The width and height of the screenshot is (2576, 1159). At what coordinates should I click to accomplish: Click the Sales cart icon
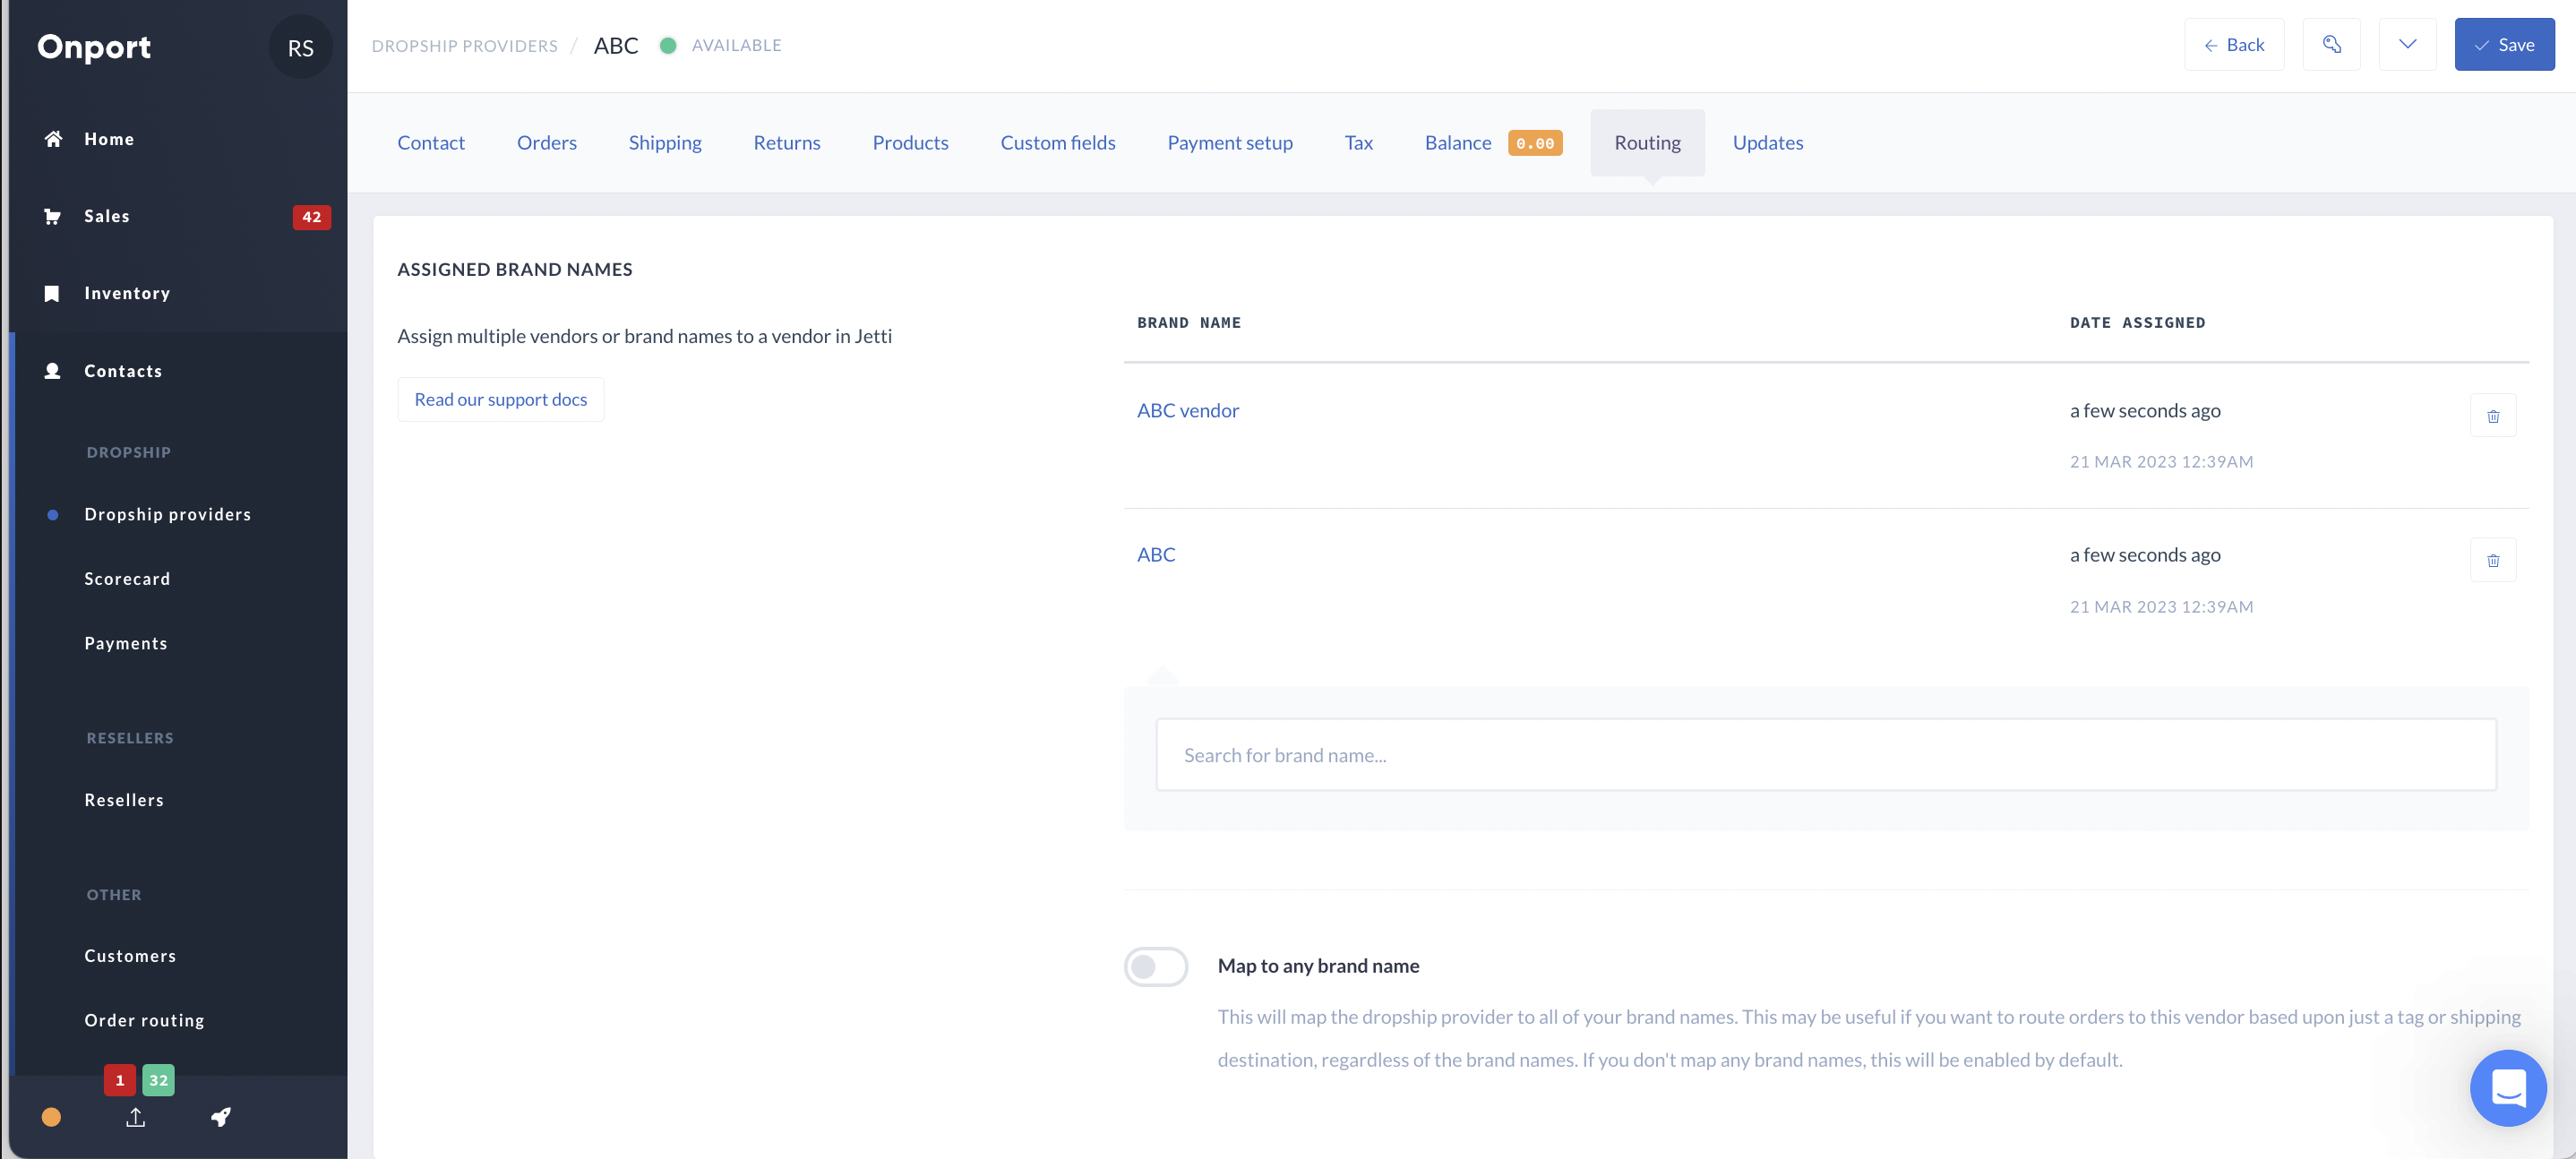pos(52,216)
